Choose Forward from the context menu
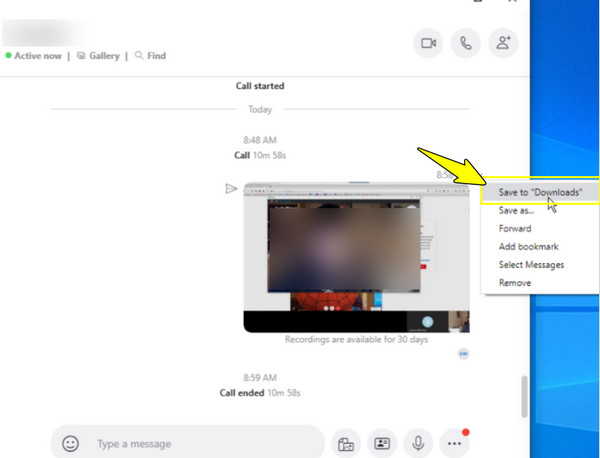 (515, 229)
